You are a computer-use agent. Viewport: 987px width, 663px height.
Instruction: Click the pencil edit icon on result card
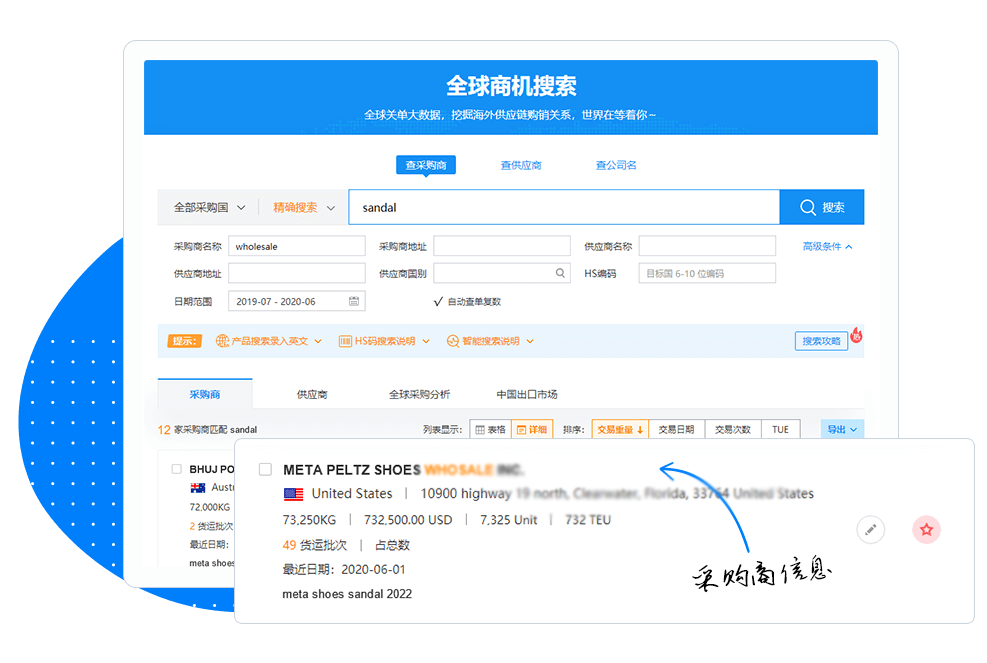pyautogui.click(x=871, y=530)
